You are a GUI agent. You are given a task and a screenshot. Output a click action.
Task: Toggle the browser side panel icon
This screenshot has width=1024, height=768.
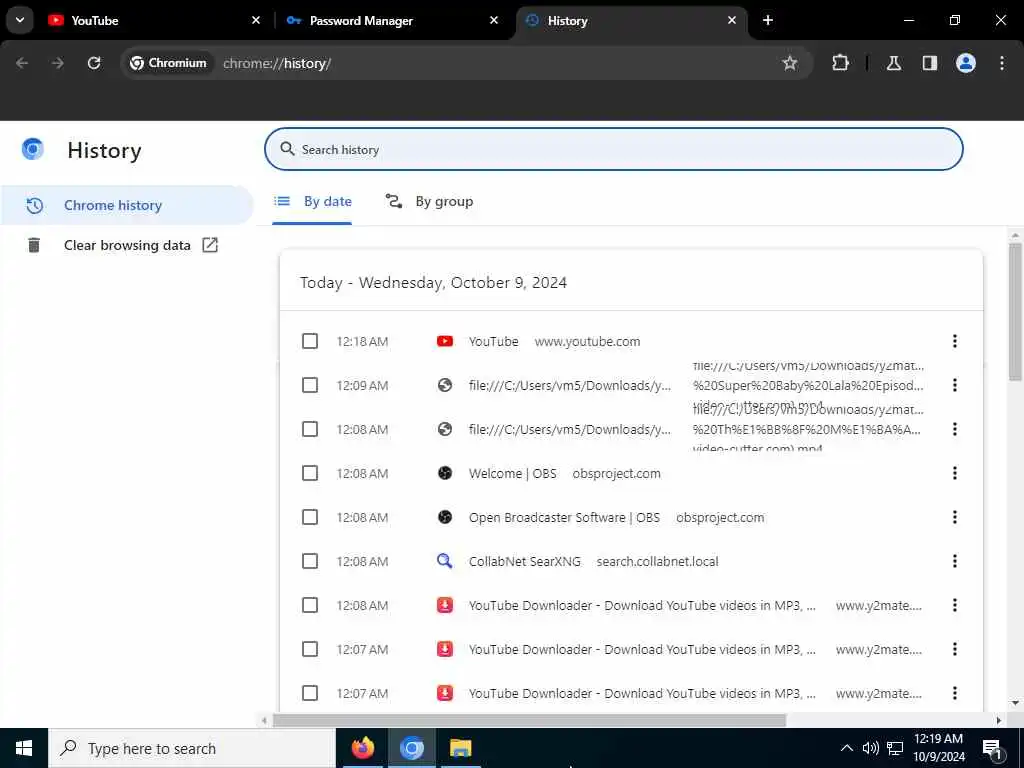tap(930, 63)
